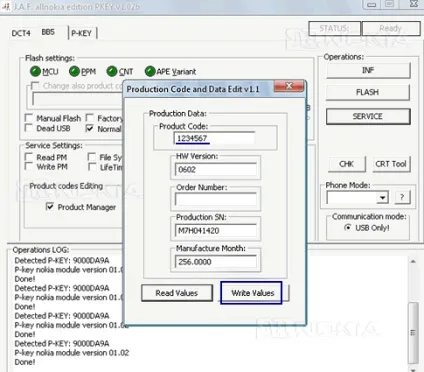
Task: Toggle the APE Variant green indicator
Action: (x=150, y=71)
